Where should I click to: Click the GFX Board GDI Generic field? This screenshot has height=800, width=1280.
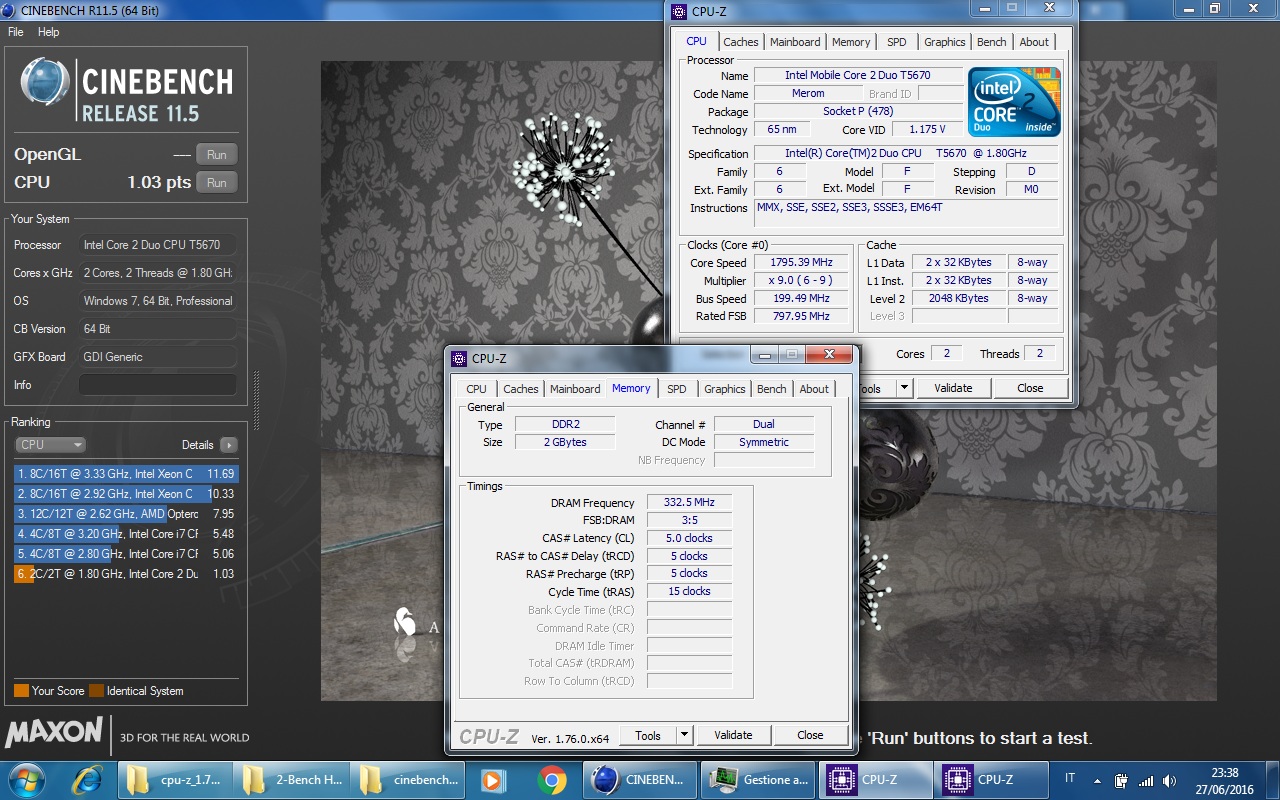[x=158, y=357]
